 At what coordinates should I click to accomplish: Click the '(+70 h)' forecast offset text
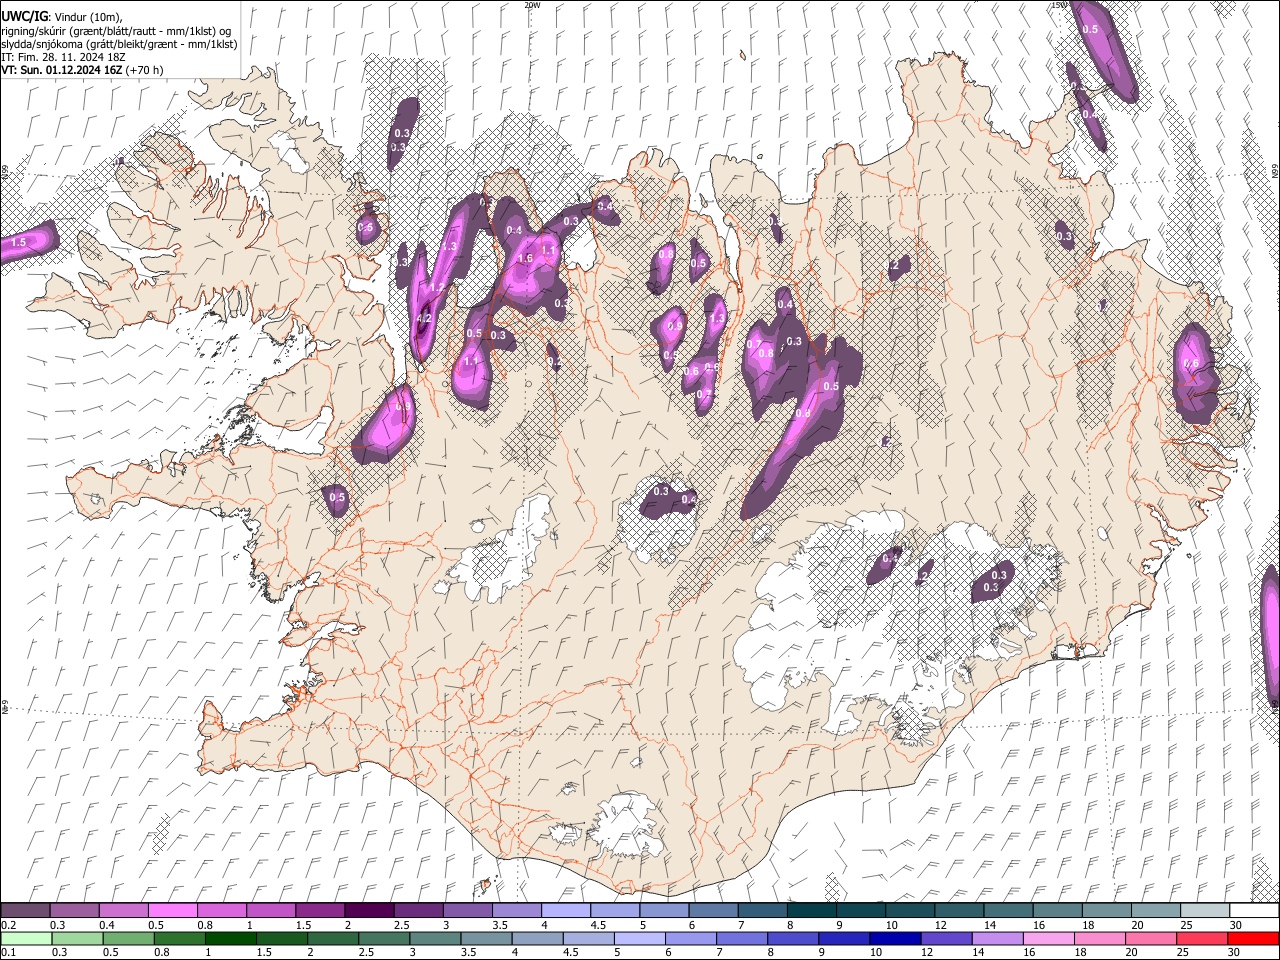[x=145, y=70]
